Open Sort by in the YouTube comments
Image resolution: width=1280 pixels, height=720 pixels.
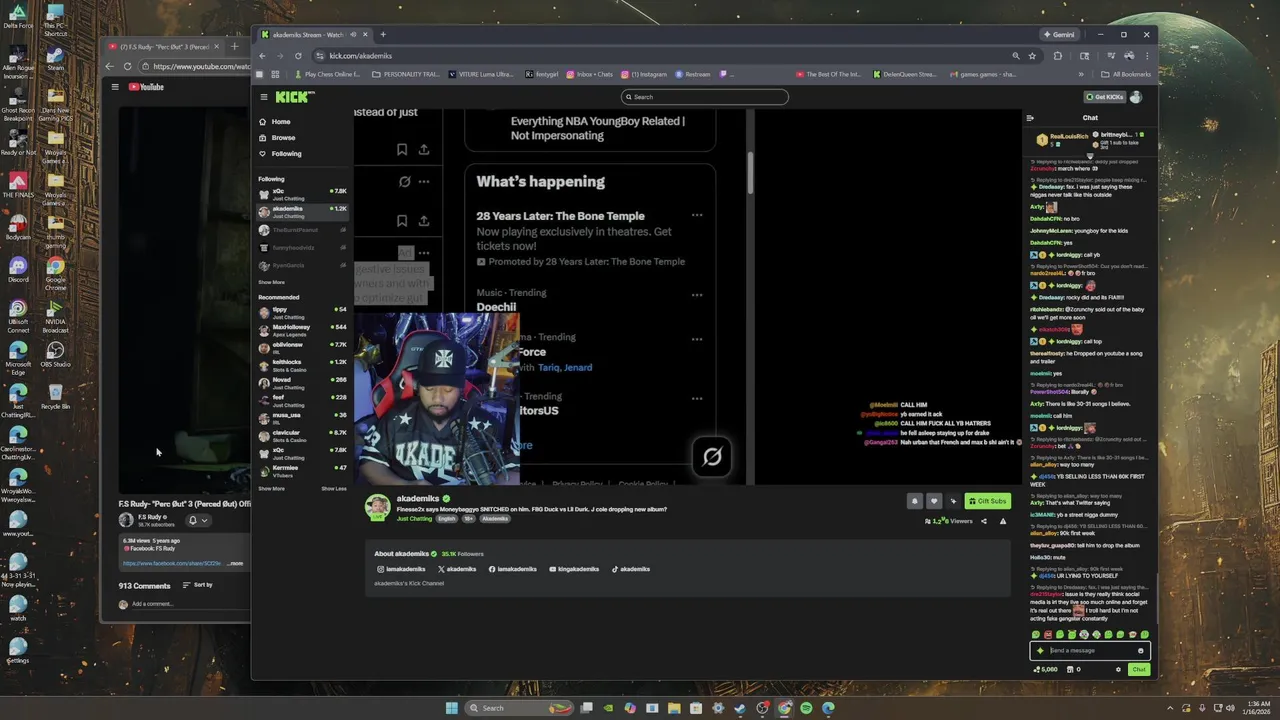click(x=197, y=585)
